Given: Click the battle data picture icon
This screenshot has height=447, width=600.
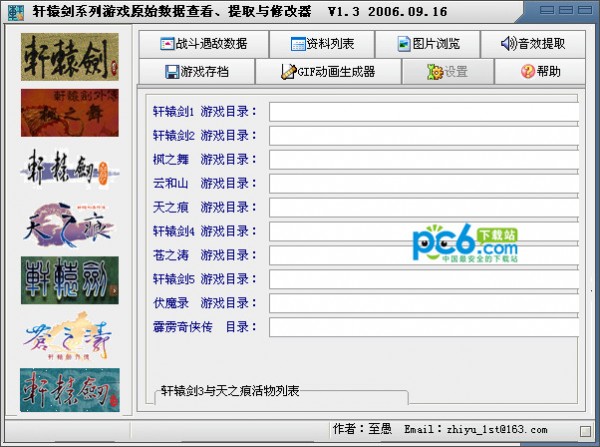Looking at the screenshot, I should [167, 44].
